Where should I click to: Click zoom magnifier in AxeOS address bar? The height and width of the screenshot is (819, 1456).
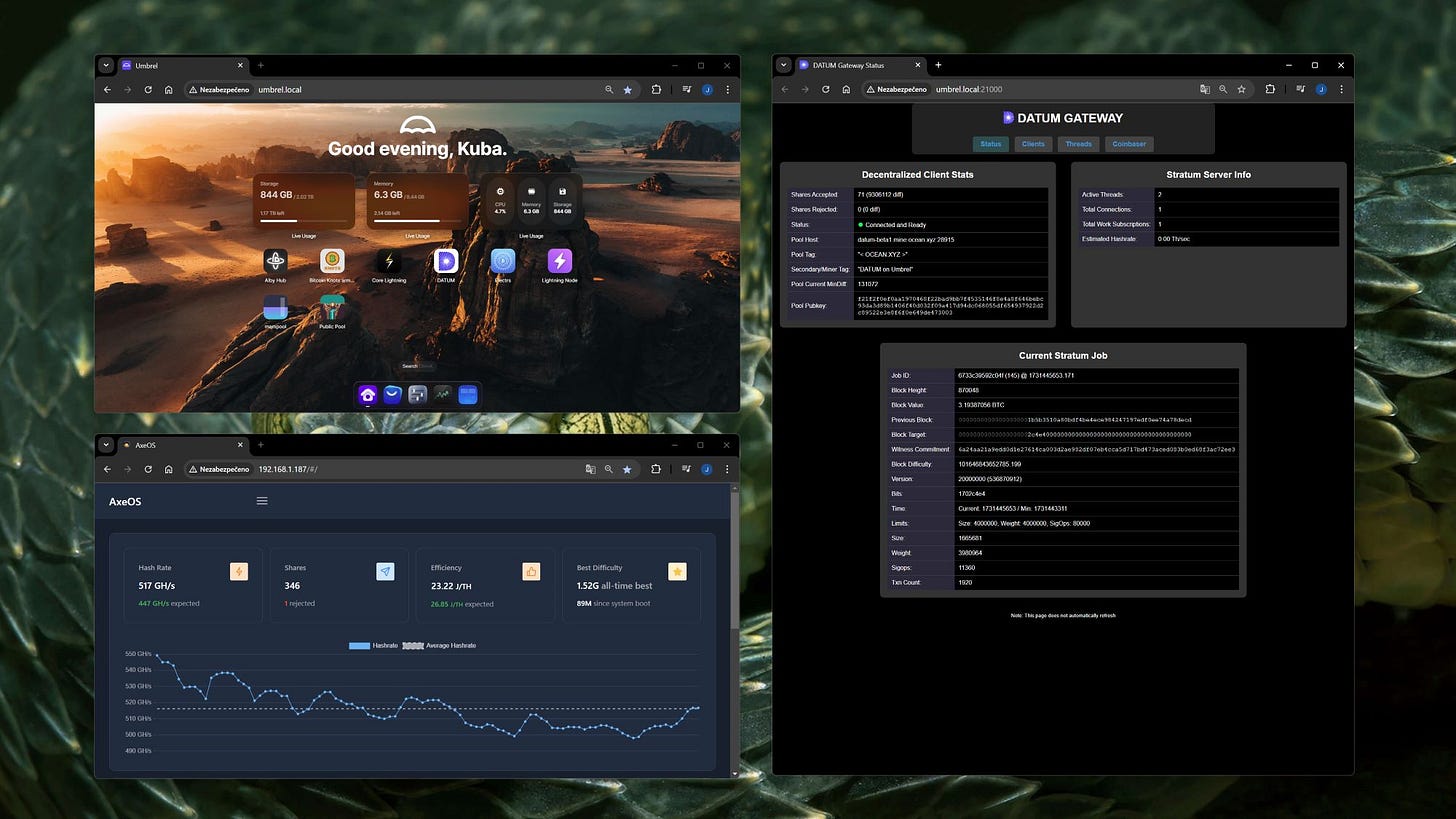(x=609, y=468)
